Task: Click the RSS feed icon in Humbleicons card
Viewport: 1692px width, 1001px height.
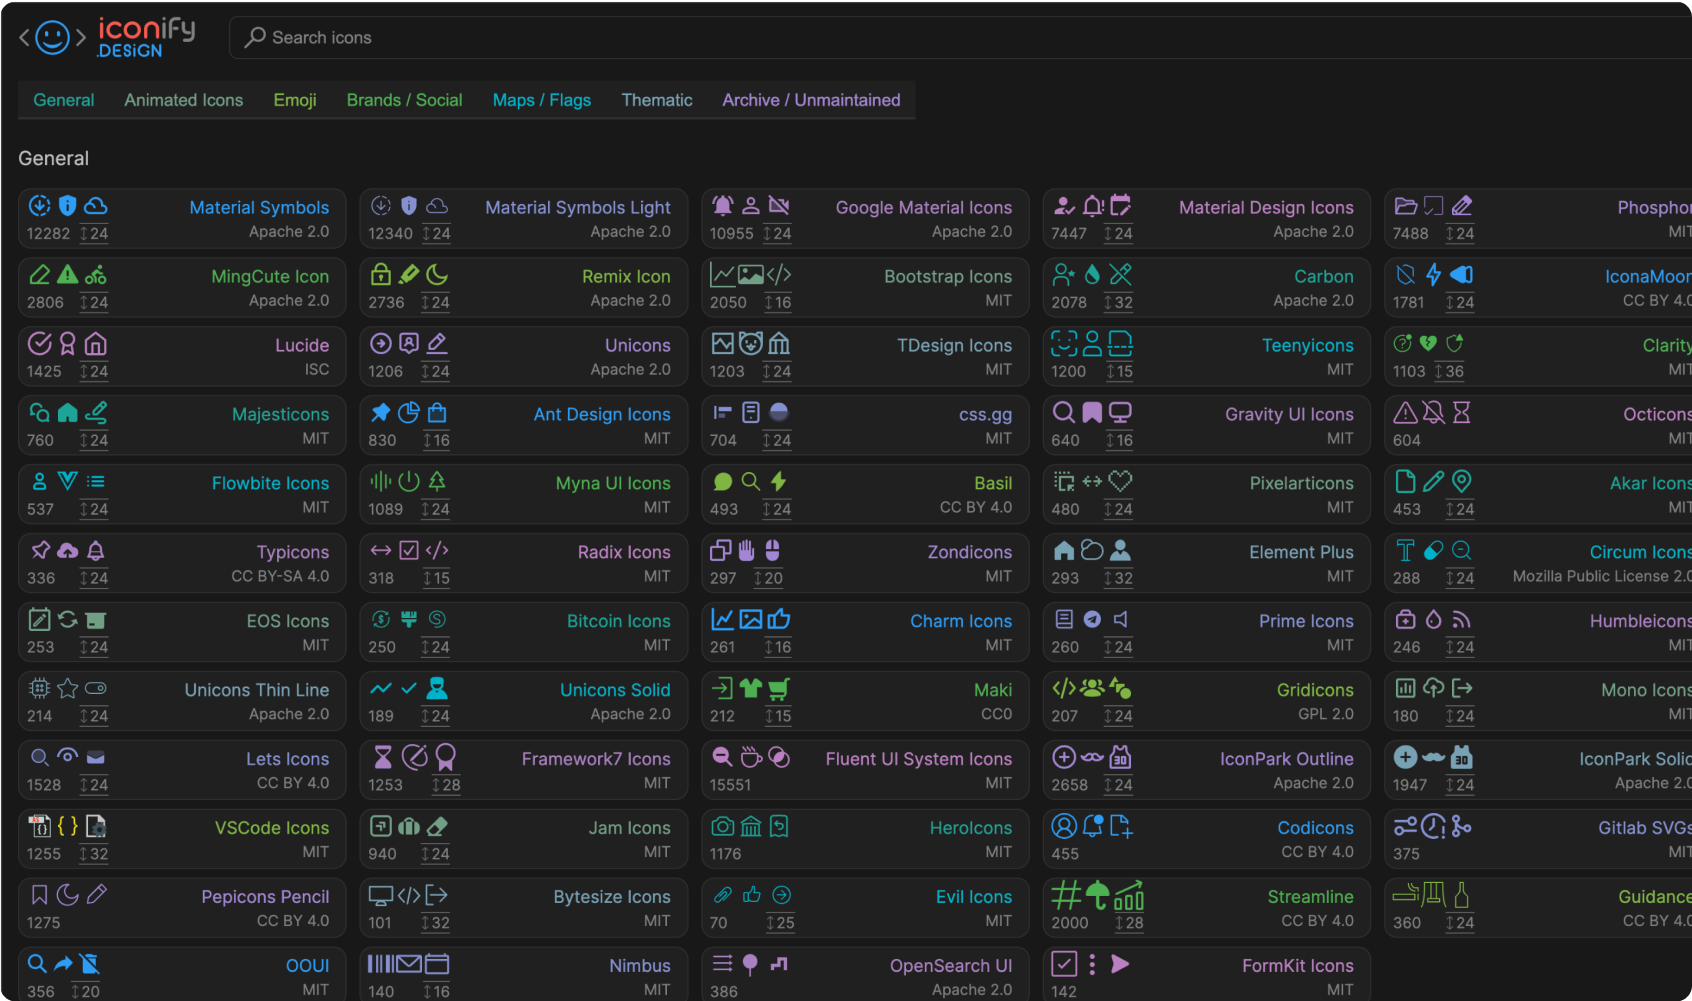Action: [x=1462, y=620]
